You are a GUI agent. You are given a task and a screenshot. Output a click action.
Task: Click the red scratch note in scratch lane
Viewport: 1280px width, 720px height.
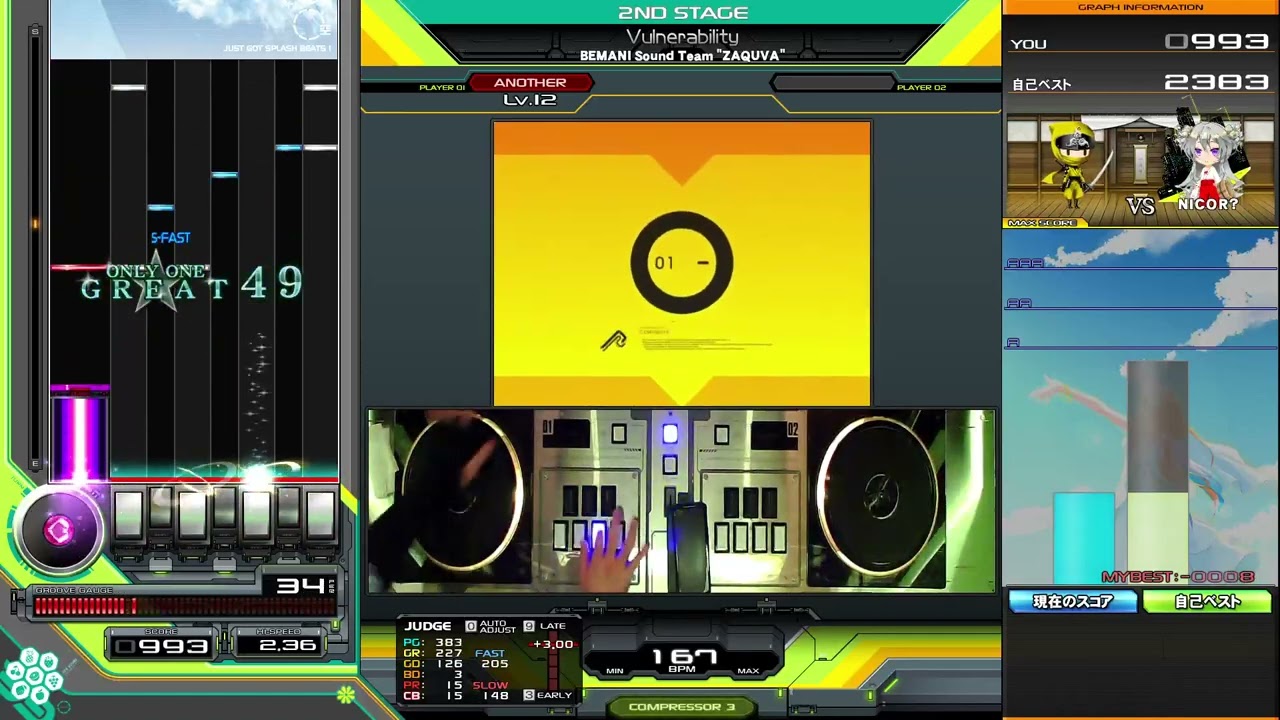click(x=78, y=267)
